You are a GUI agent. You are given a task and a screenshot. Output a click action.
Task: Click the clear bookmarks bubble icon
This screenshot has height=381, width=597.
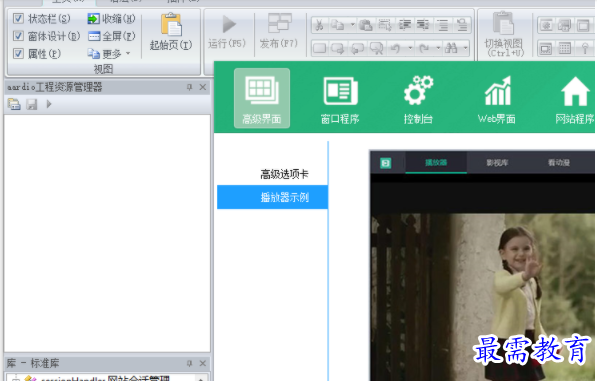(x=377, y=48)
